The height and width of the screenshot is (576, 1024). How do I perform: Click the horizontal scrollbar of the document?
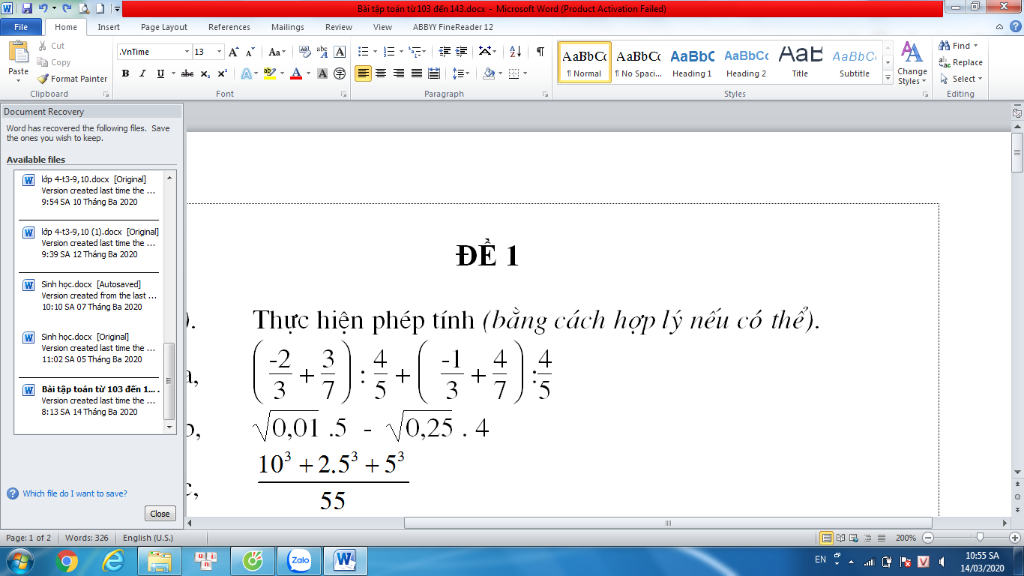click(667, 523)
